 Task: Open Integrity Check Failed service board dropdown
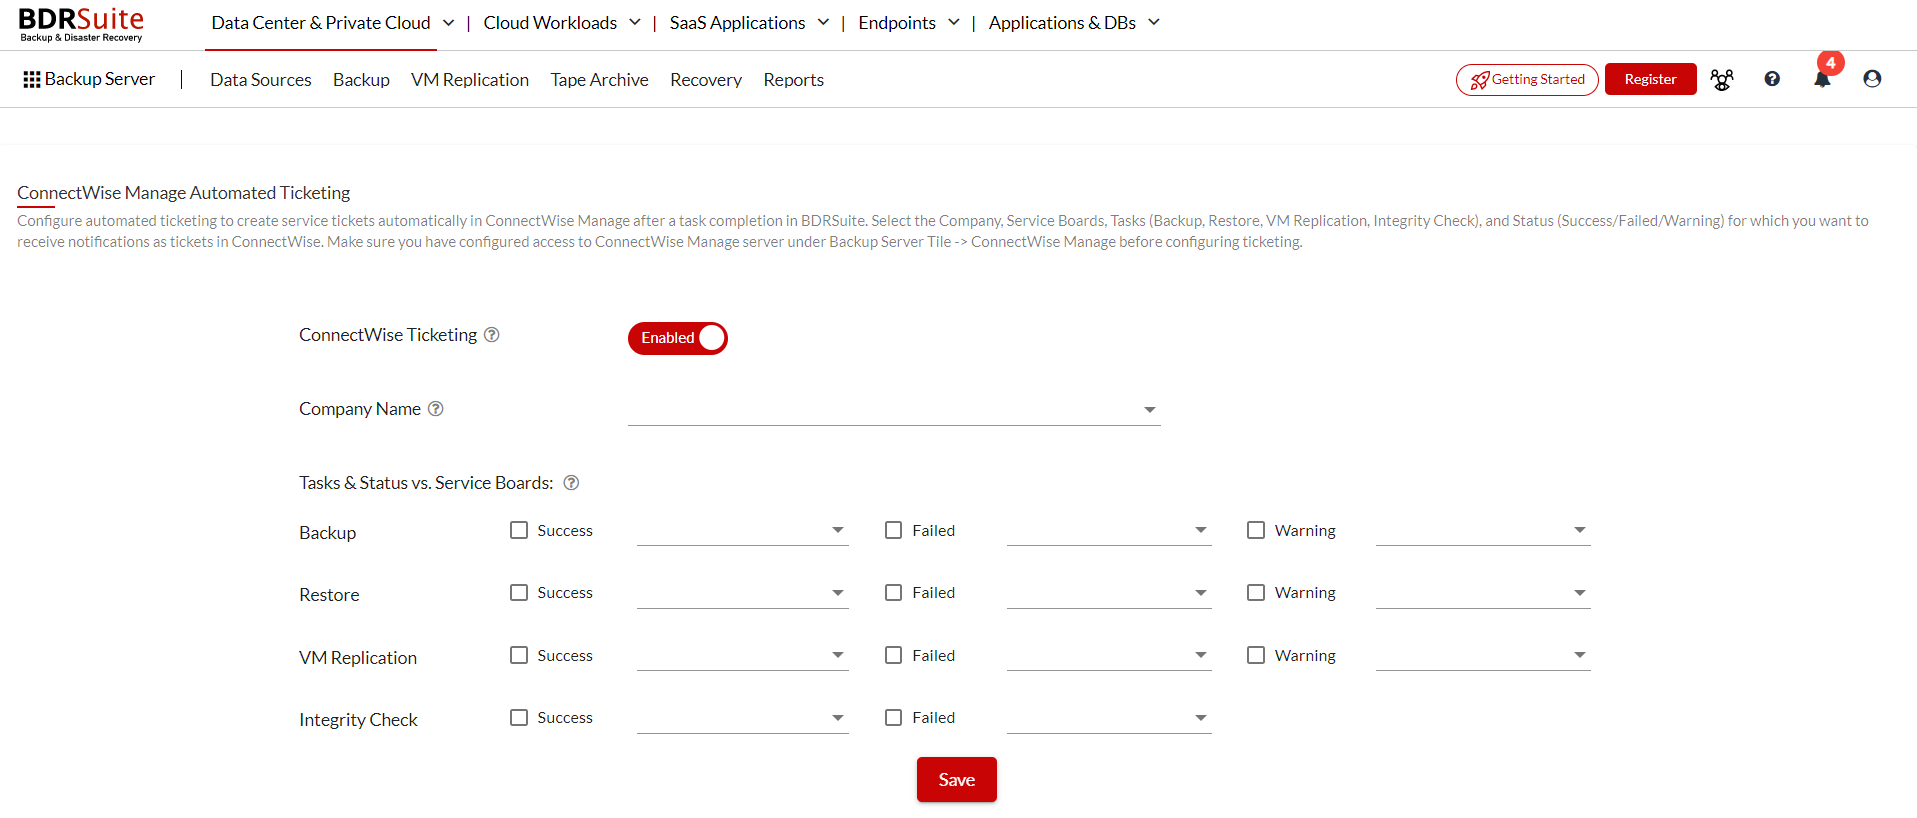(x=1109, y=718)
